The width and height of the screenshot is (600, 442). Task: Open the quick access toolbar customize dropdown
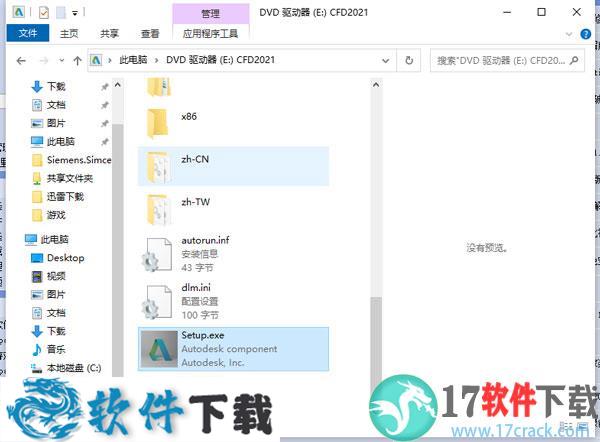coord(75,13)
